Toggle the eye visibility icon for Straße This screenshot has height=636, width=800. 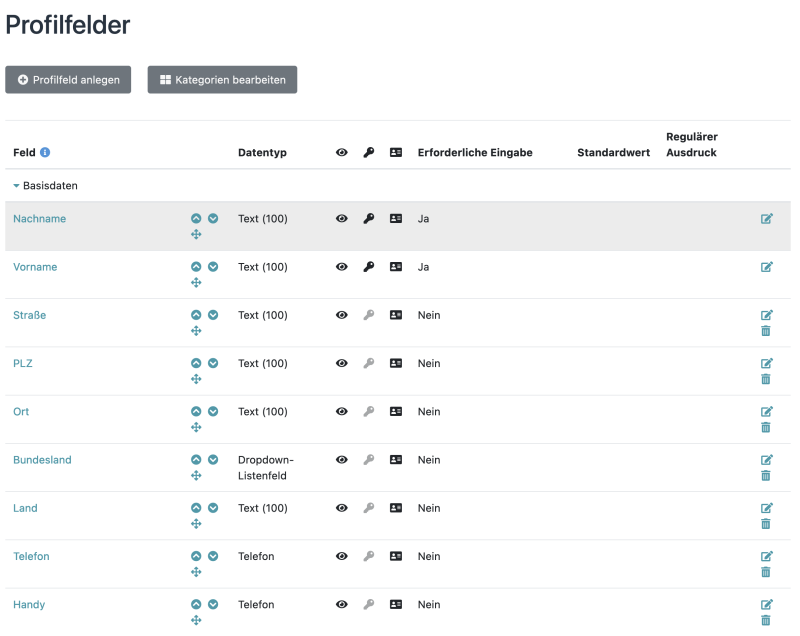coord(342,315)
